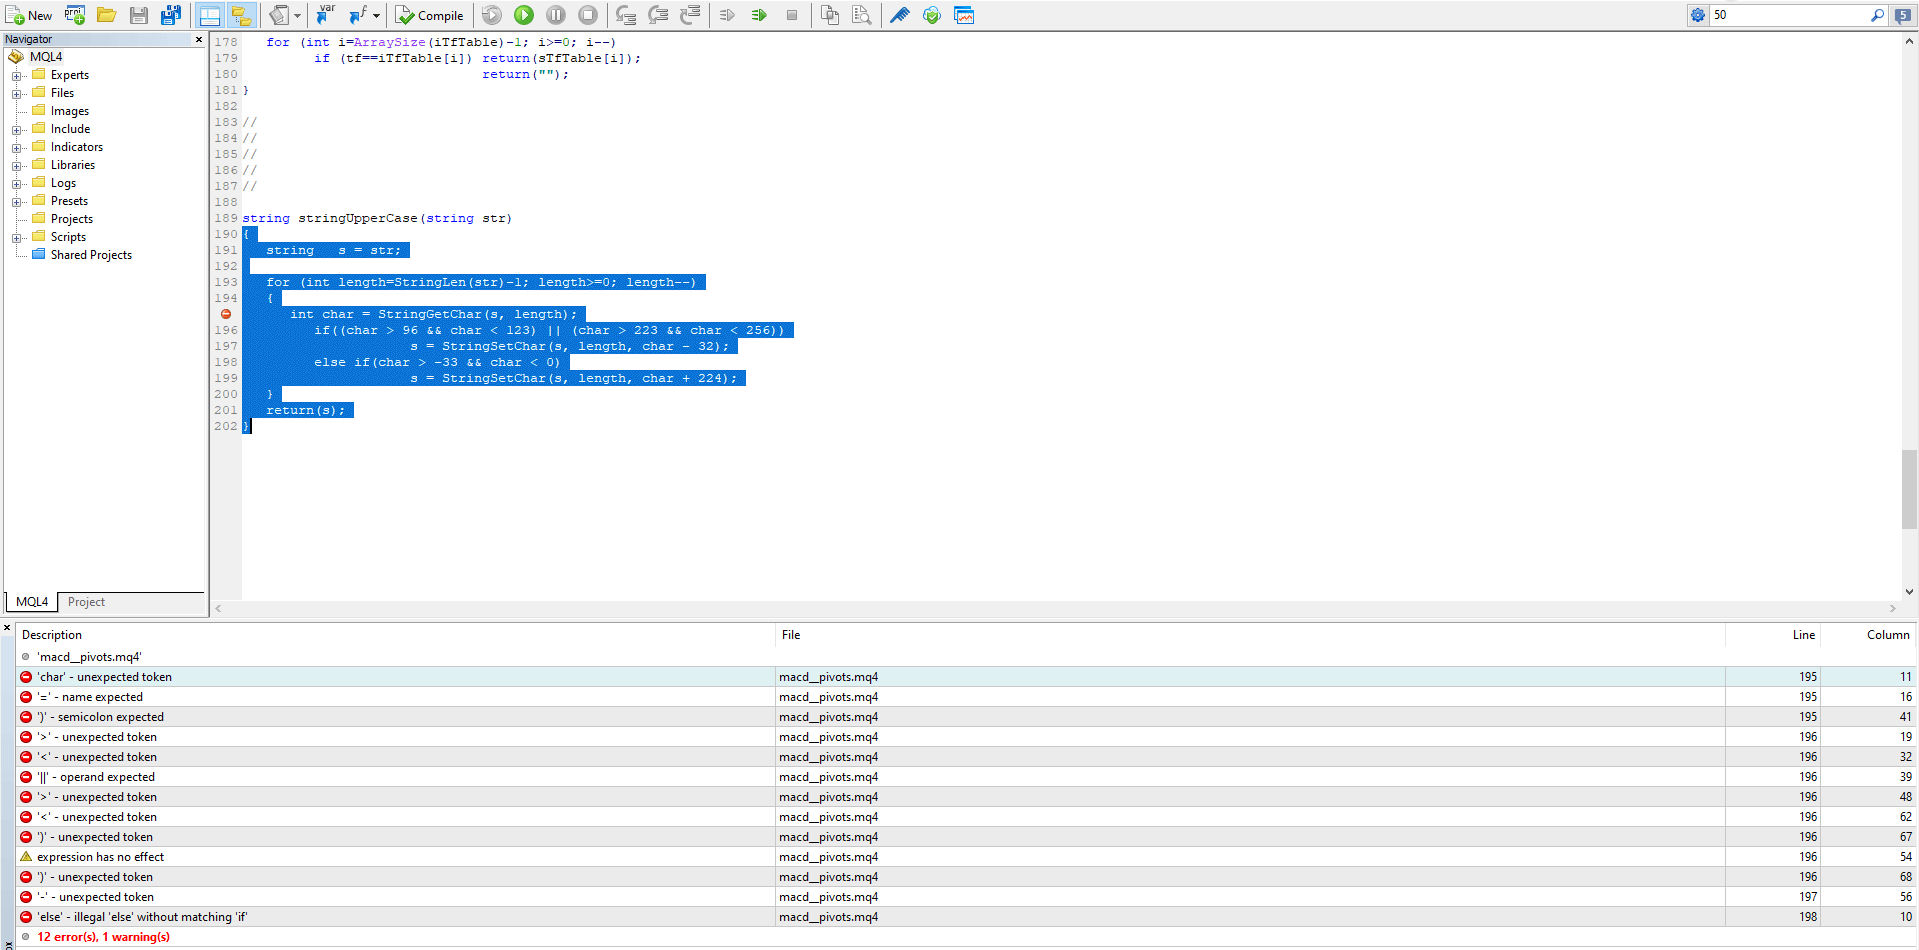Expand the Experts folder

[16, 76]
